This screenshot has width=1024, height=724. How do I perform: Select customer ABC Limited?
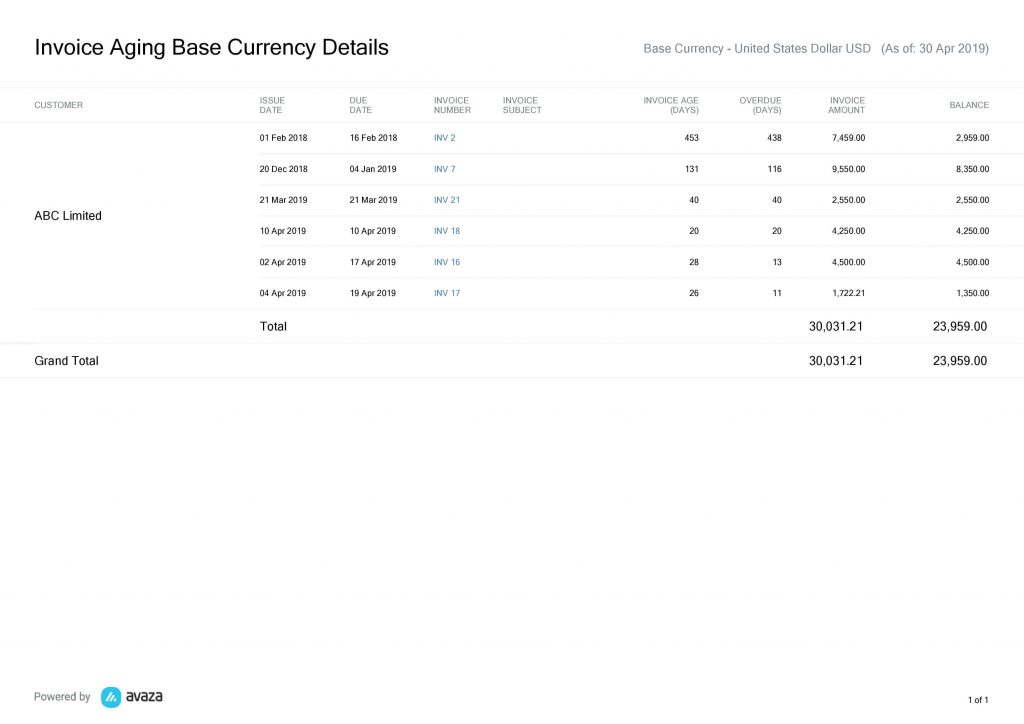point(68,215)
